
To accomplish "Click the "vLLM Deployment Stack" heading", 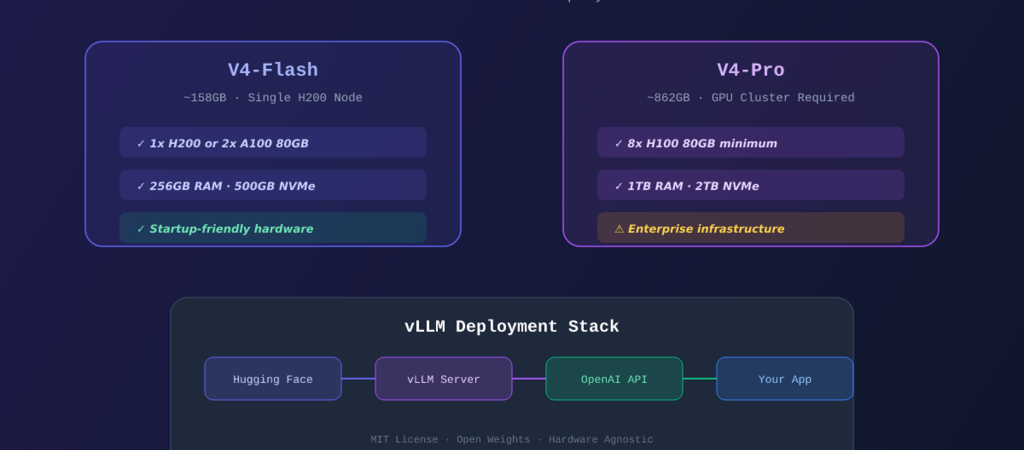I will point(512,327).
